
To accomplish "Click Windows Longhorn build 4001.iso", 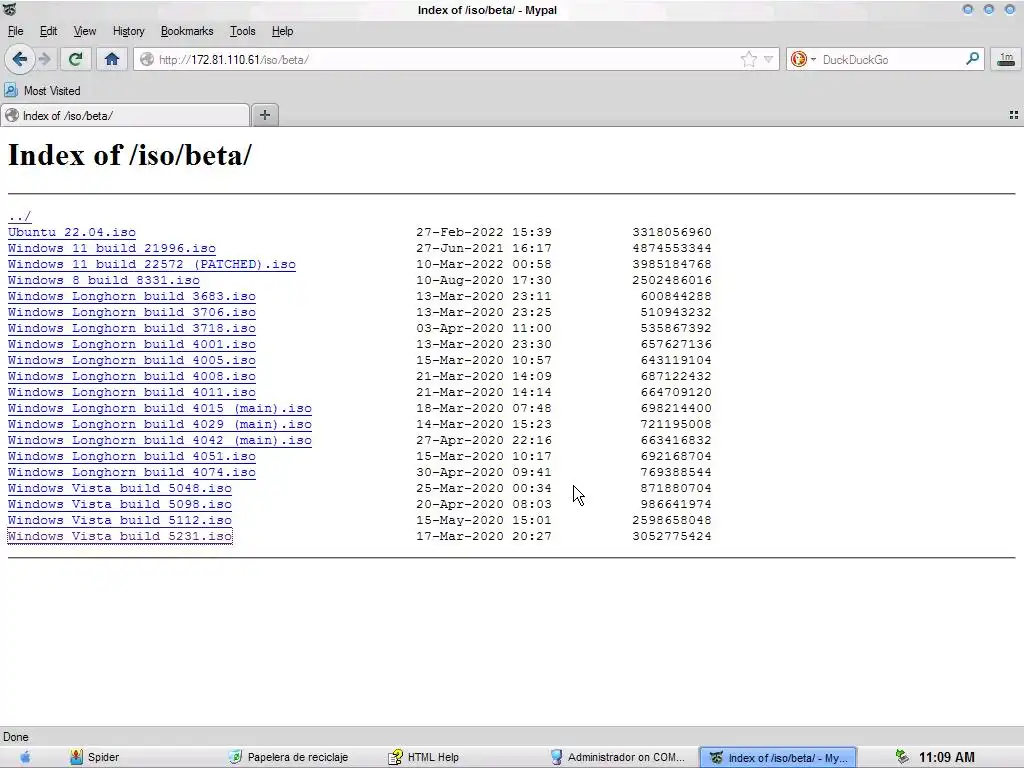I will (x=132, y=344).
